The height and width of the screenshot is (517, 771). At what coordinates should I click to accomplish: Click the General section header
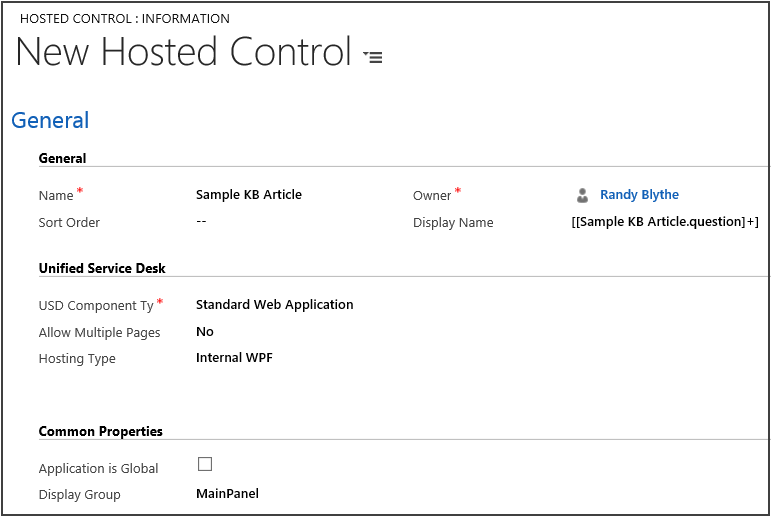62,158
